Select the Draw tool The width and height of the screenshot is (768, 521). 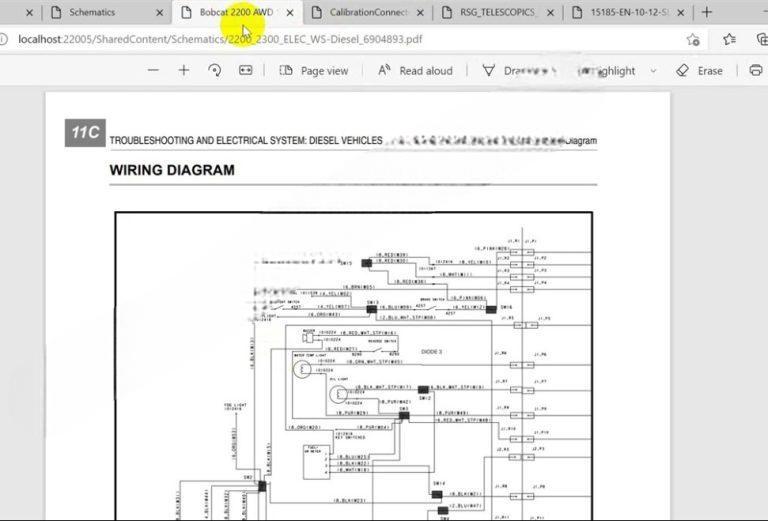(519, 71)
